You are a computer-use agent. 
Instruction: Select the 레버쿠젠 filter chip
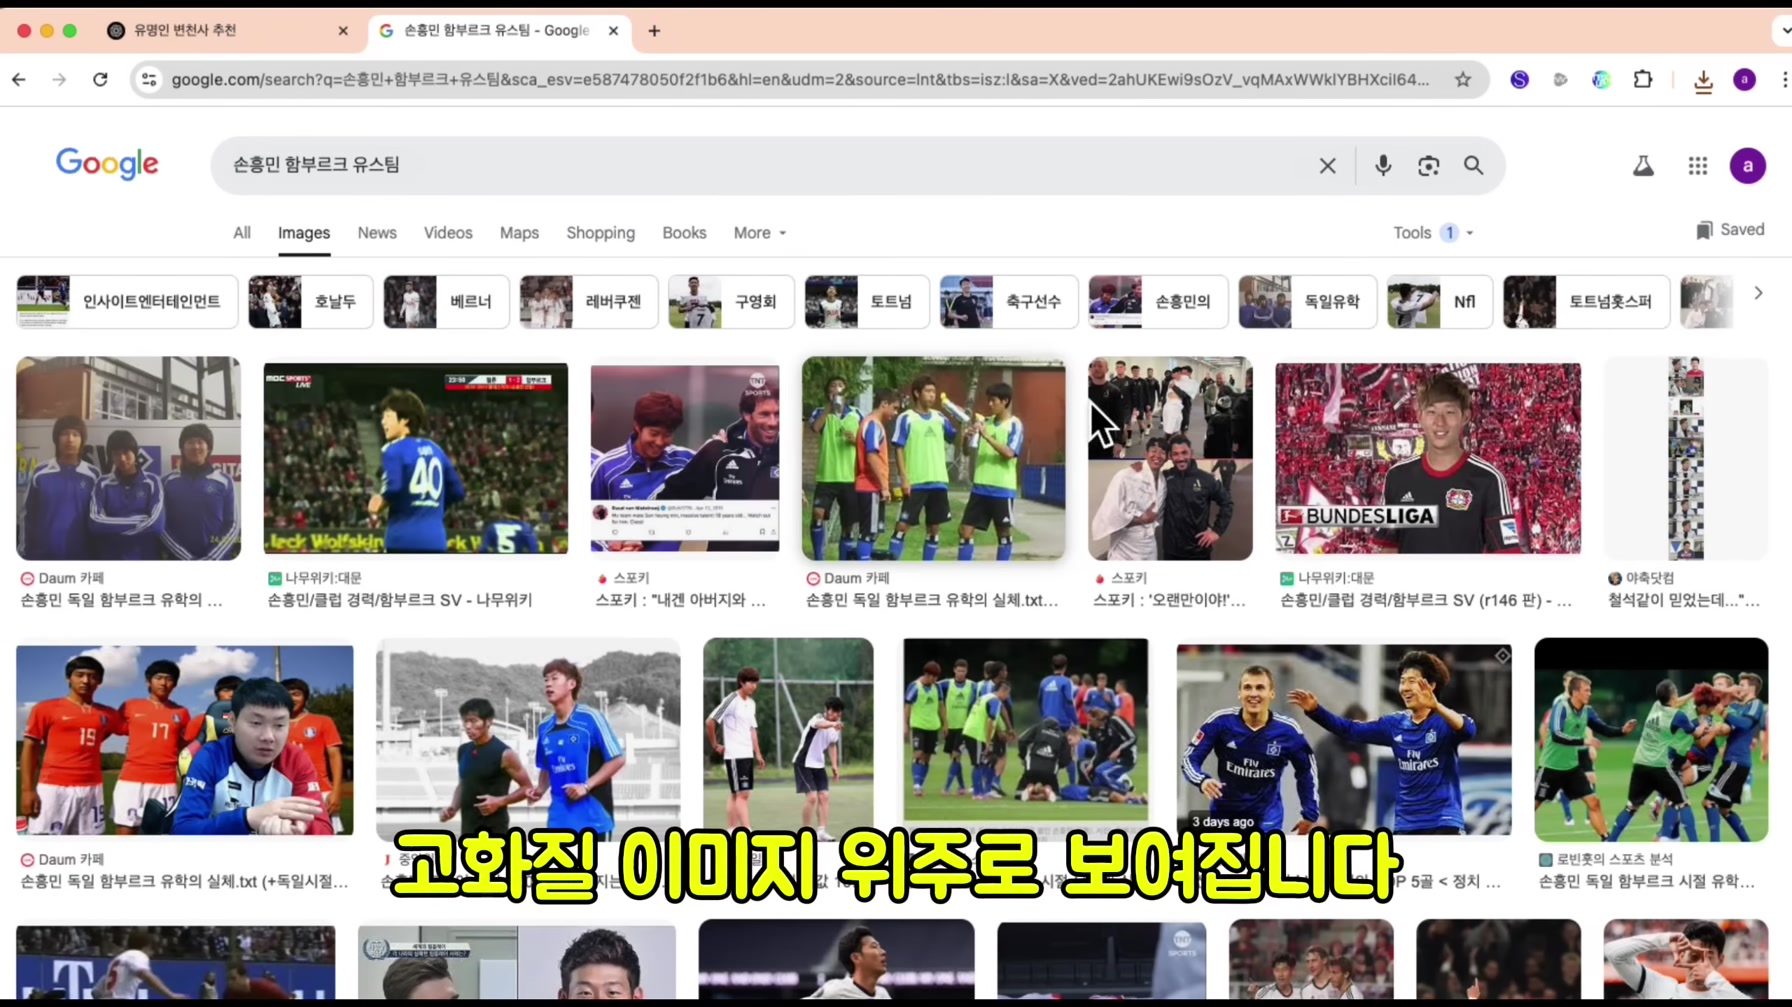point(589,302)
